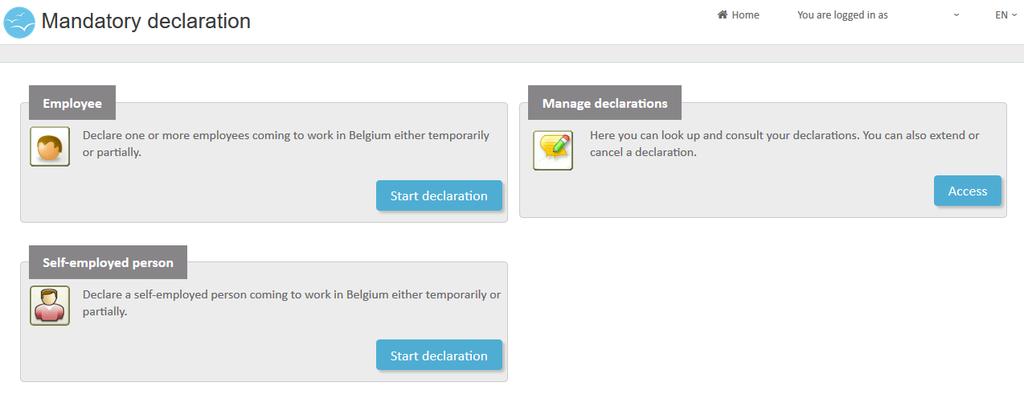This screenshot has width=1024, height=407.
Task: Select the Self-employed person header tab
Action: click(x=108, y=263)
